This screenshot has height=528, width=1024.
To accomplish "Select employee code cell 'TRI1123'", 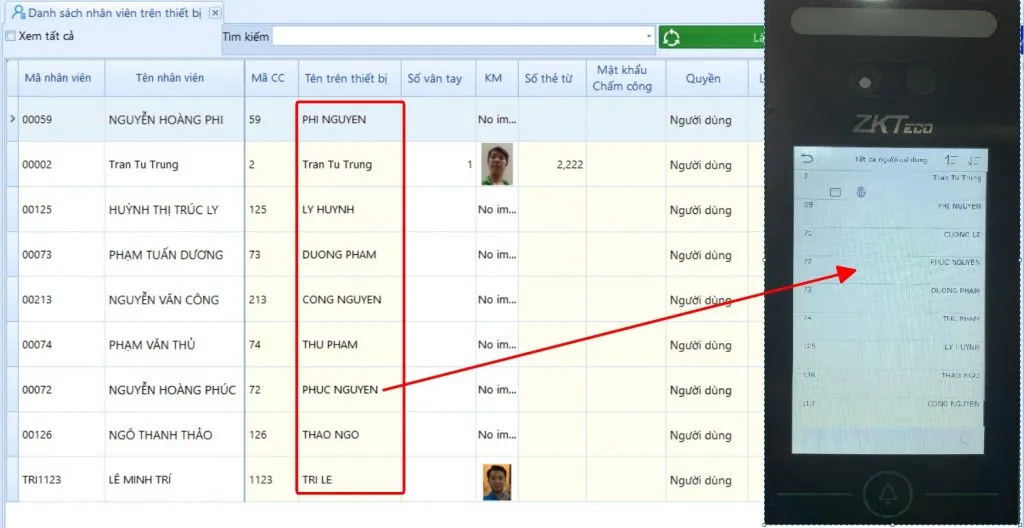I will tap(61, 480).
